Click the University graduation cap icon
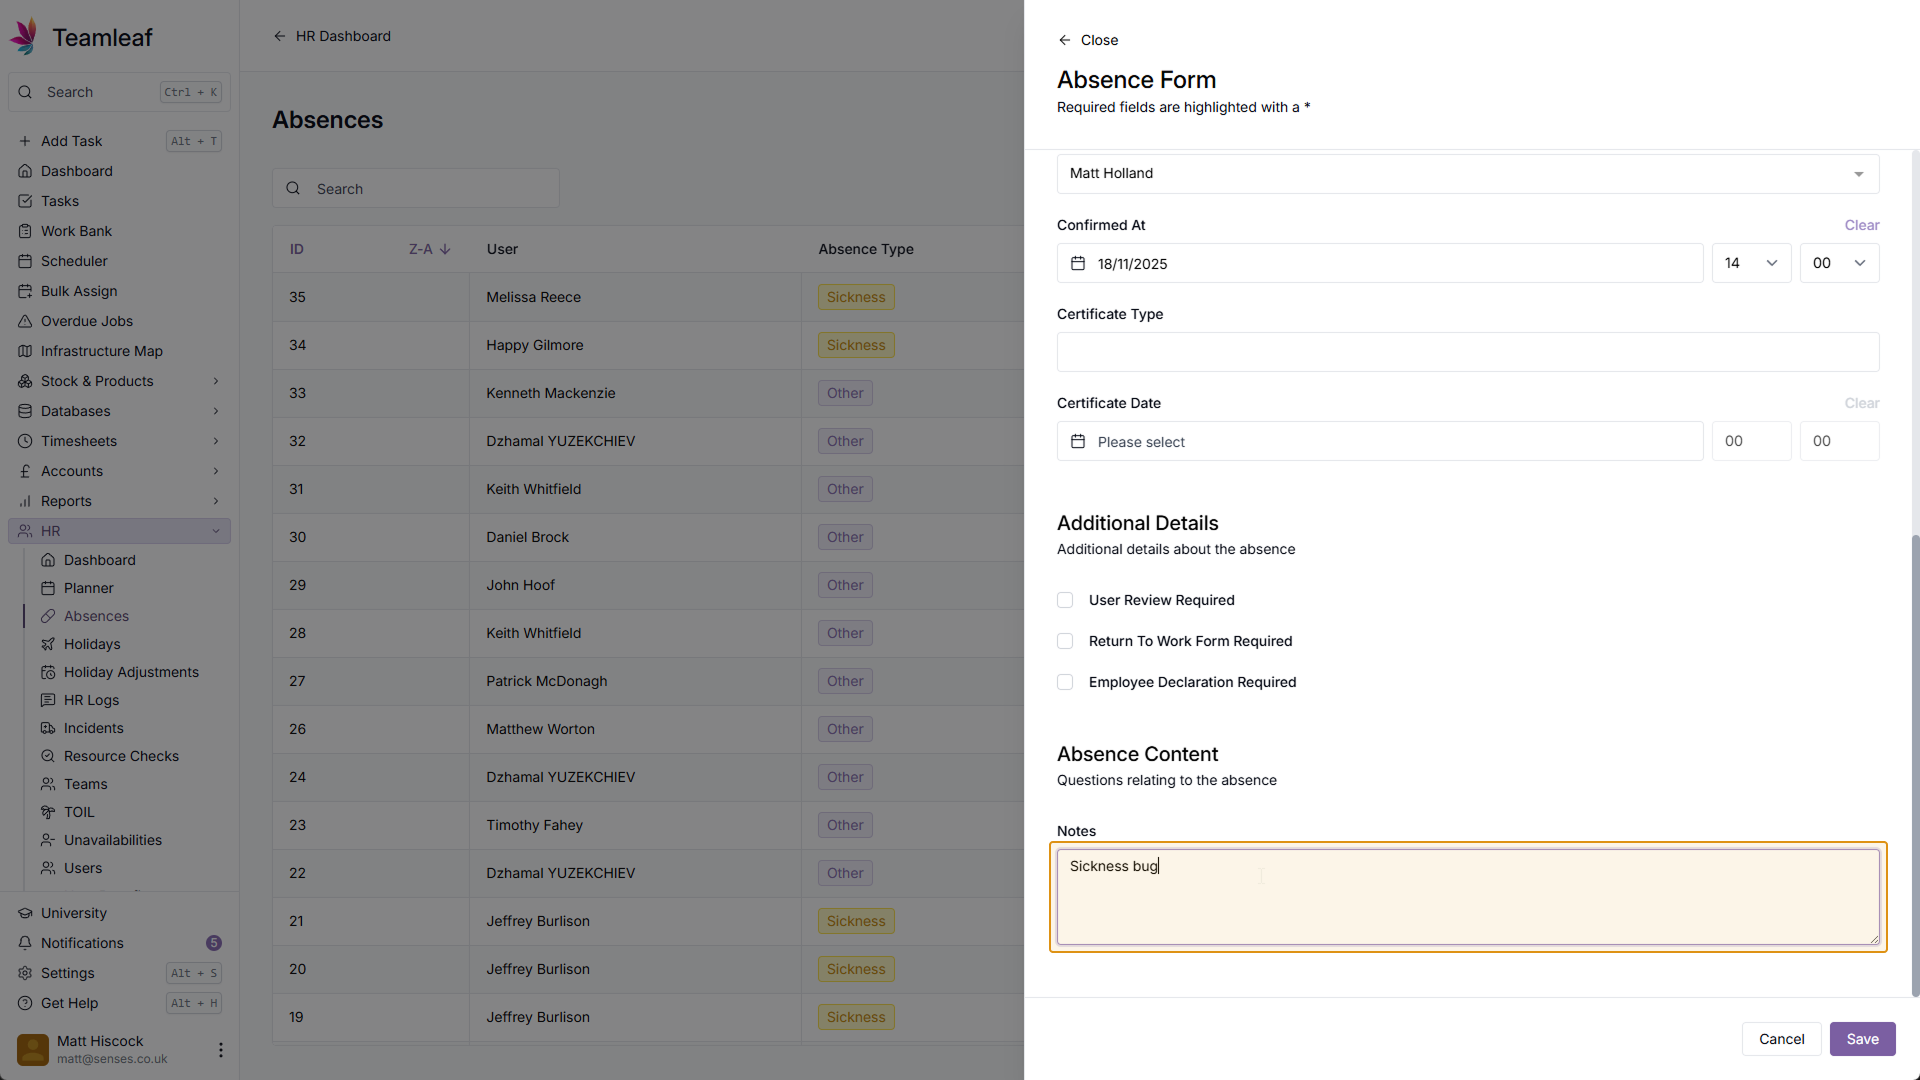Viewport: 1920px width, 1080px height. pyautogui.click(x=25, y=913)
